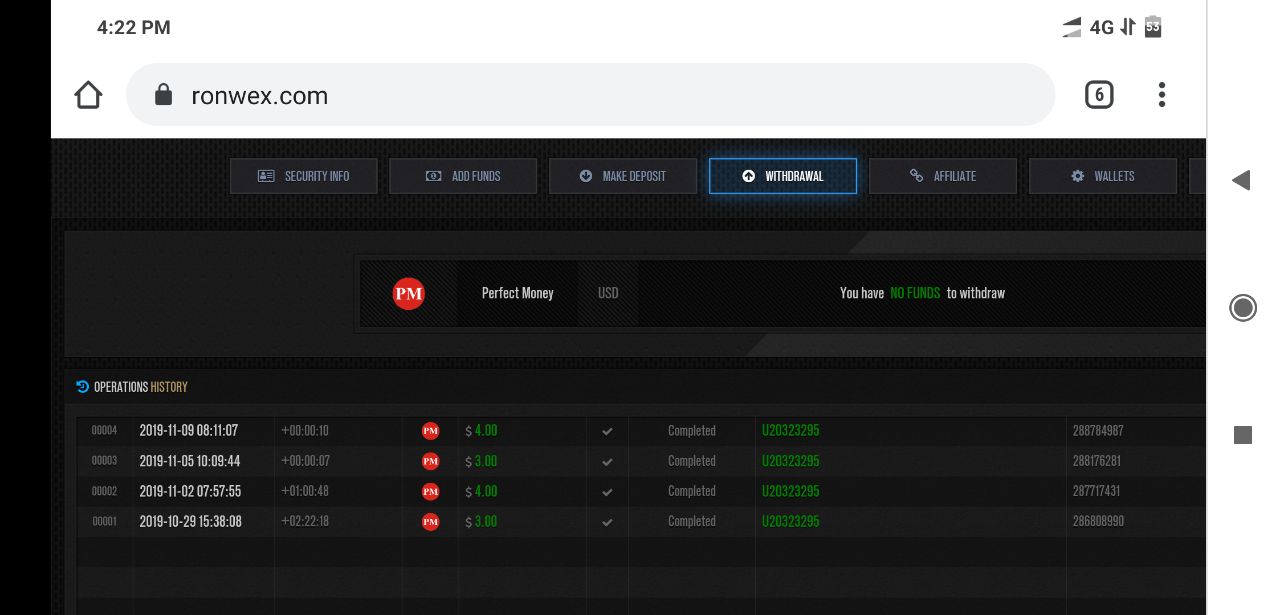Image resolution: width=1280 pixels, height=615 pixels.
Task: Click batch number 286808990
Action: [x=1098, y=521]
